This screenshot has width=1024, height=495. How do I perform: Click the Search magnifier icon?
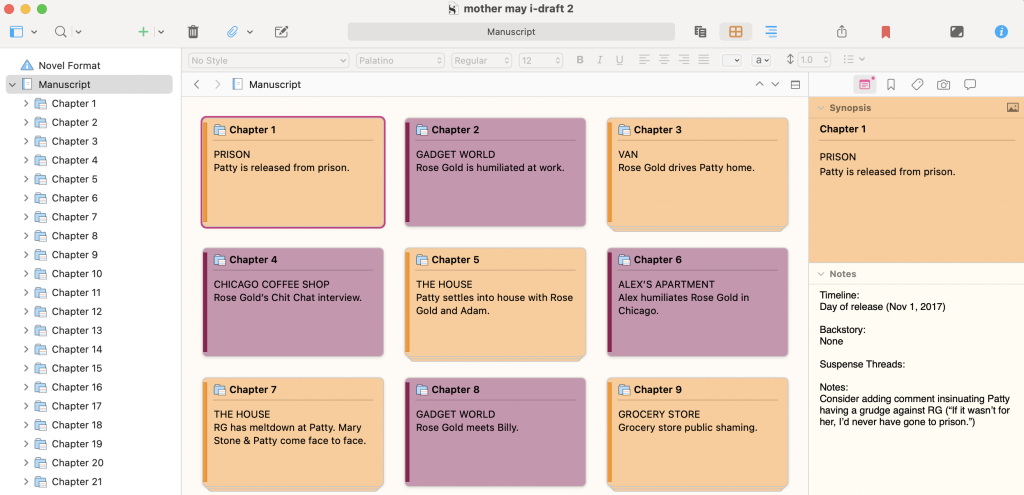click(61, 31)
